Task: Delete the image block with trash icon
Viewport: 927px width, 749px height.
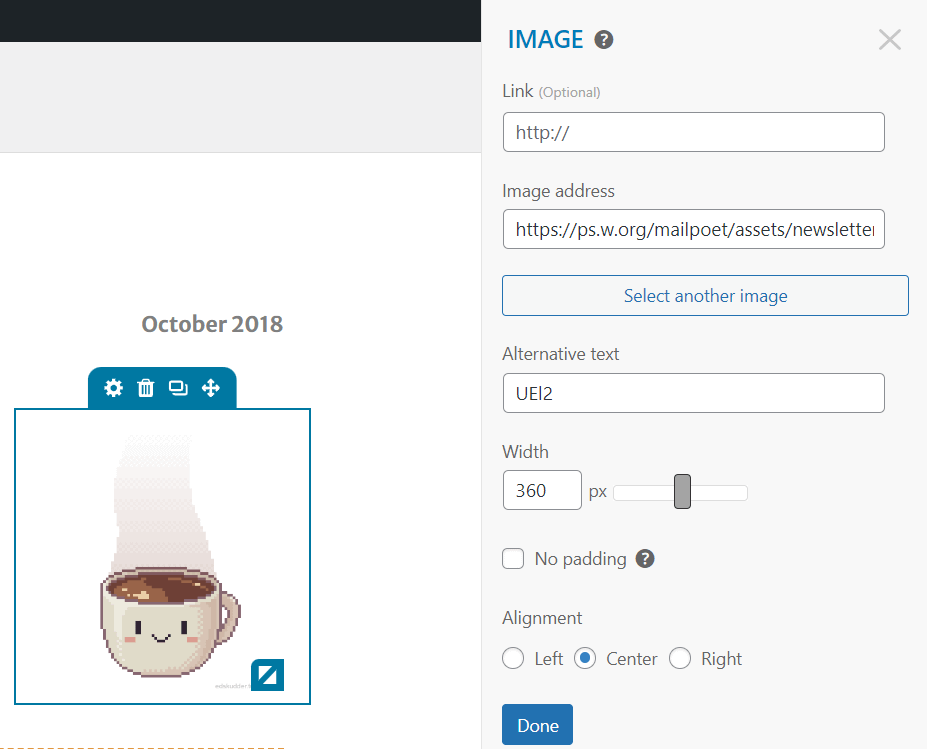Action: click(146, 388)
